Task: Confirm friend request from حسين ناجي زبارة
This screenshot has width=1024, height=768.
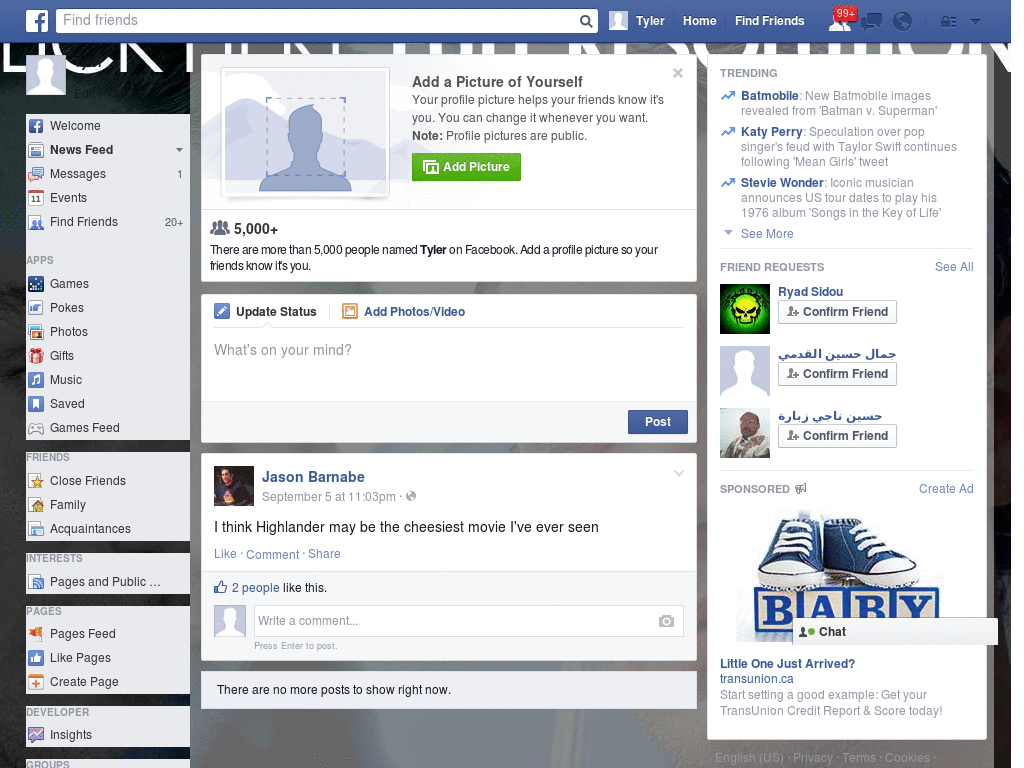Action: click(x=837, y=436)
